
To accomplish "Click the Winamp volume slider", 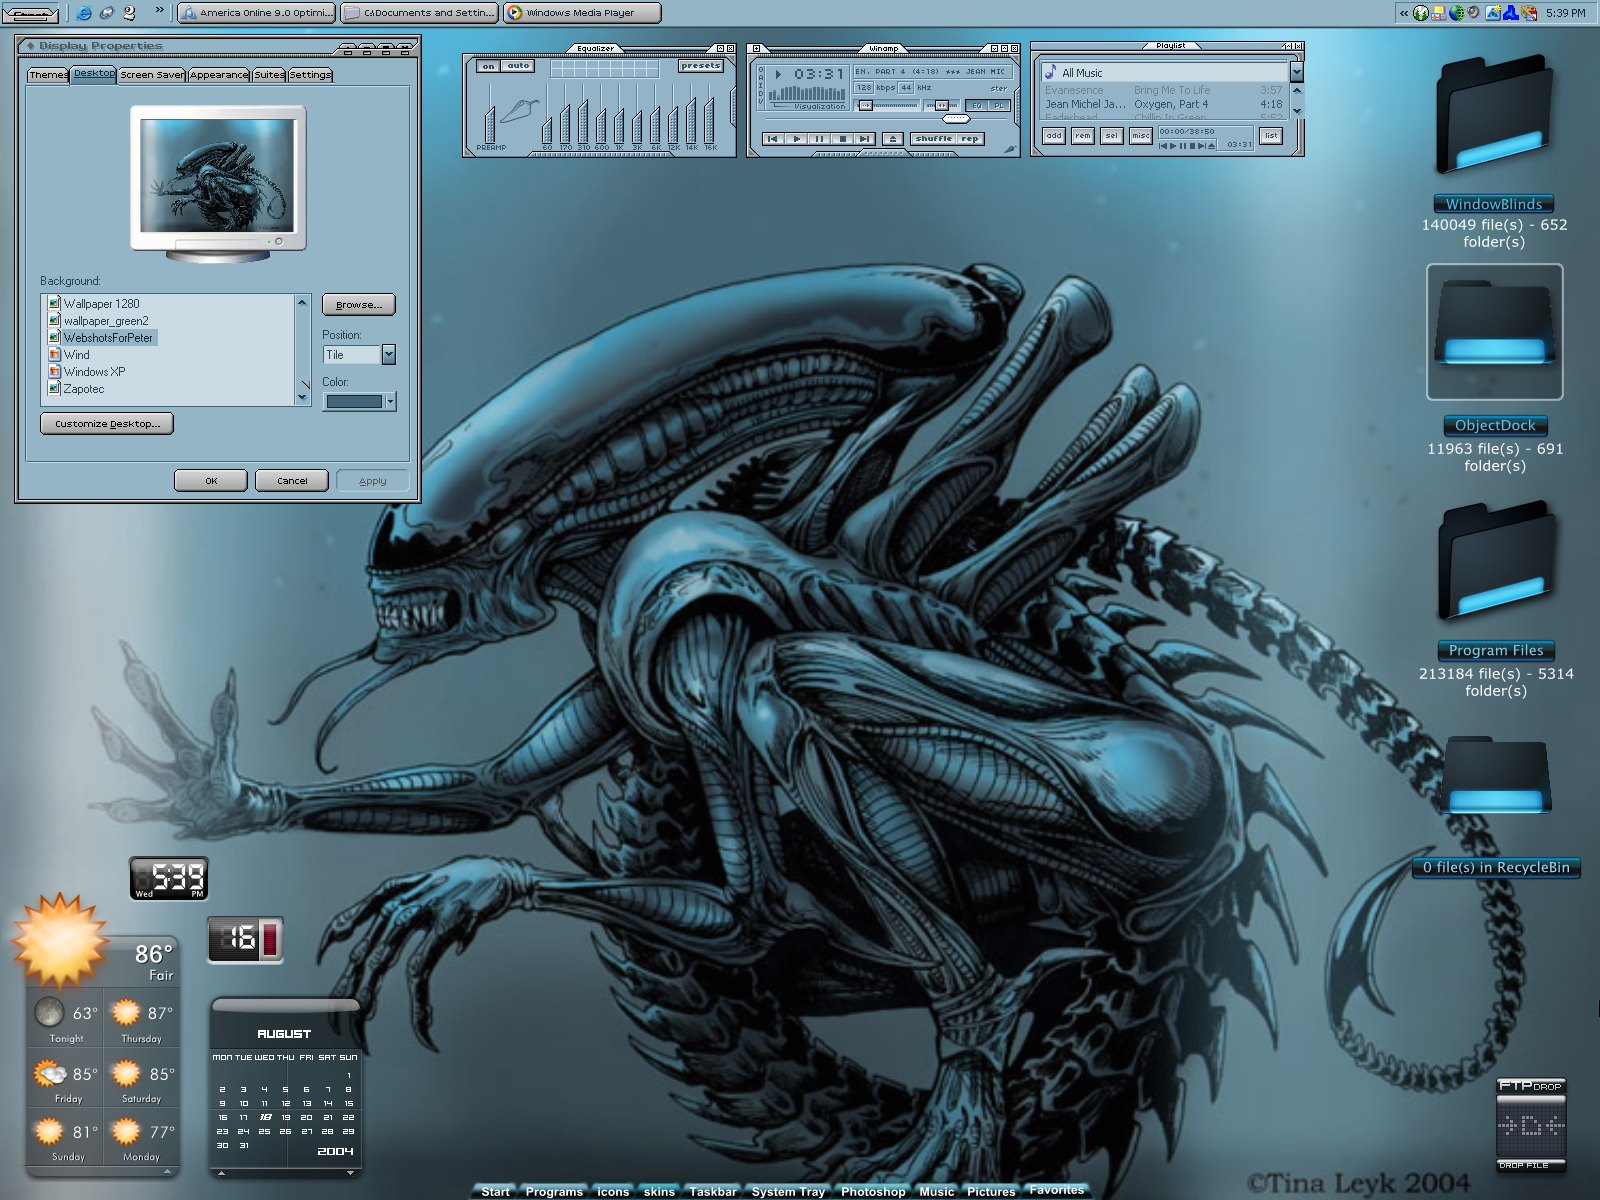I will click(888, 105).
